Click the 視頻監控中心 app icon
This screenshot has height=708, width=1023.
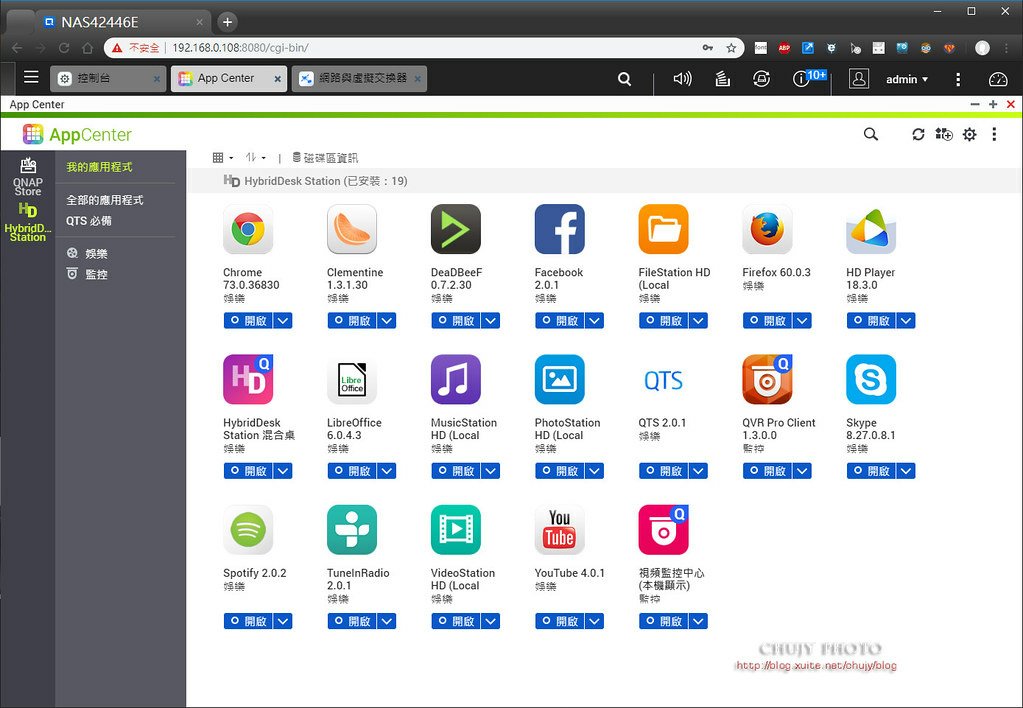pos(663,529)
